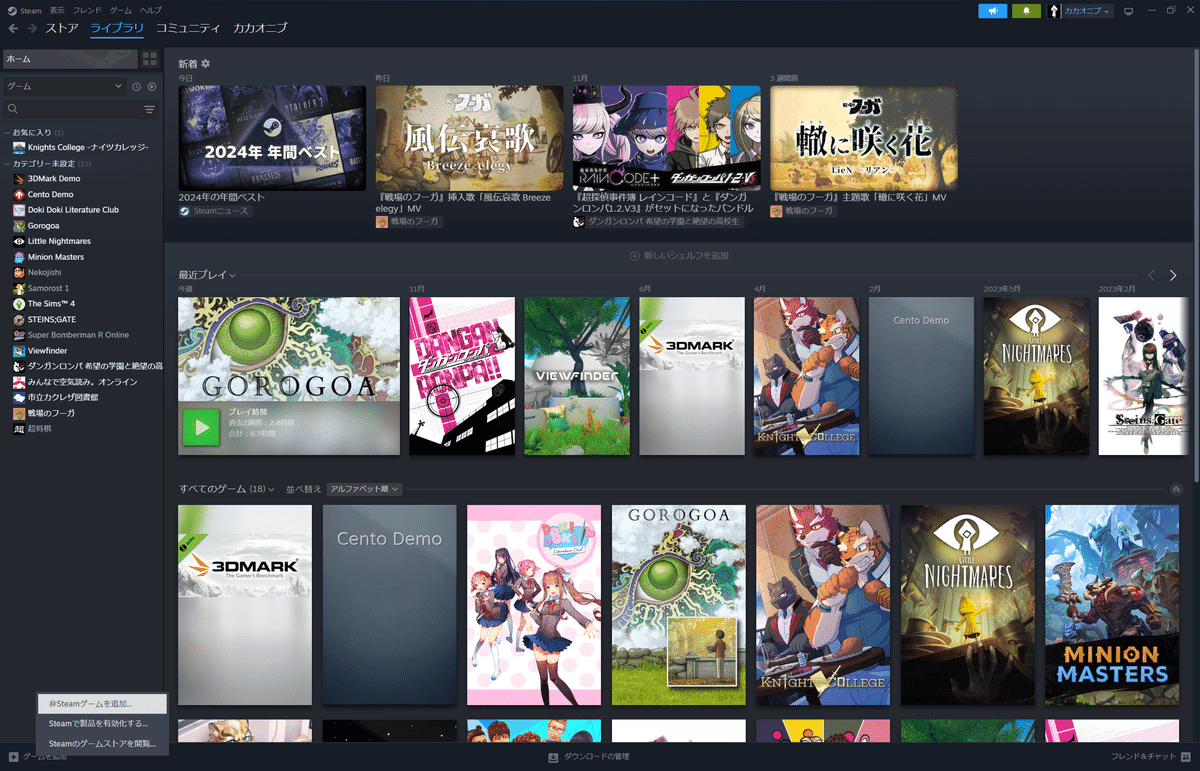This screenshot has width=1200, height=771.
Task: Choose Steamで製品を有効化する... menu entry
Action: tap(102, 723)
